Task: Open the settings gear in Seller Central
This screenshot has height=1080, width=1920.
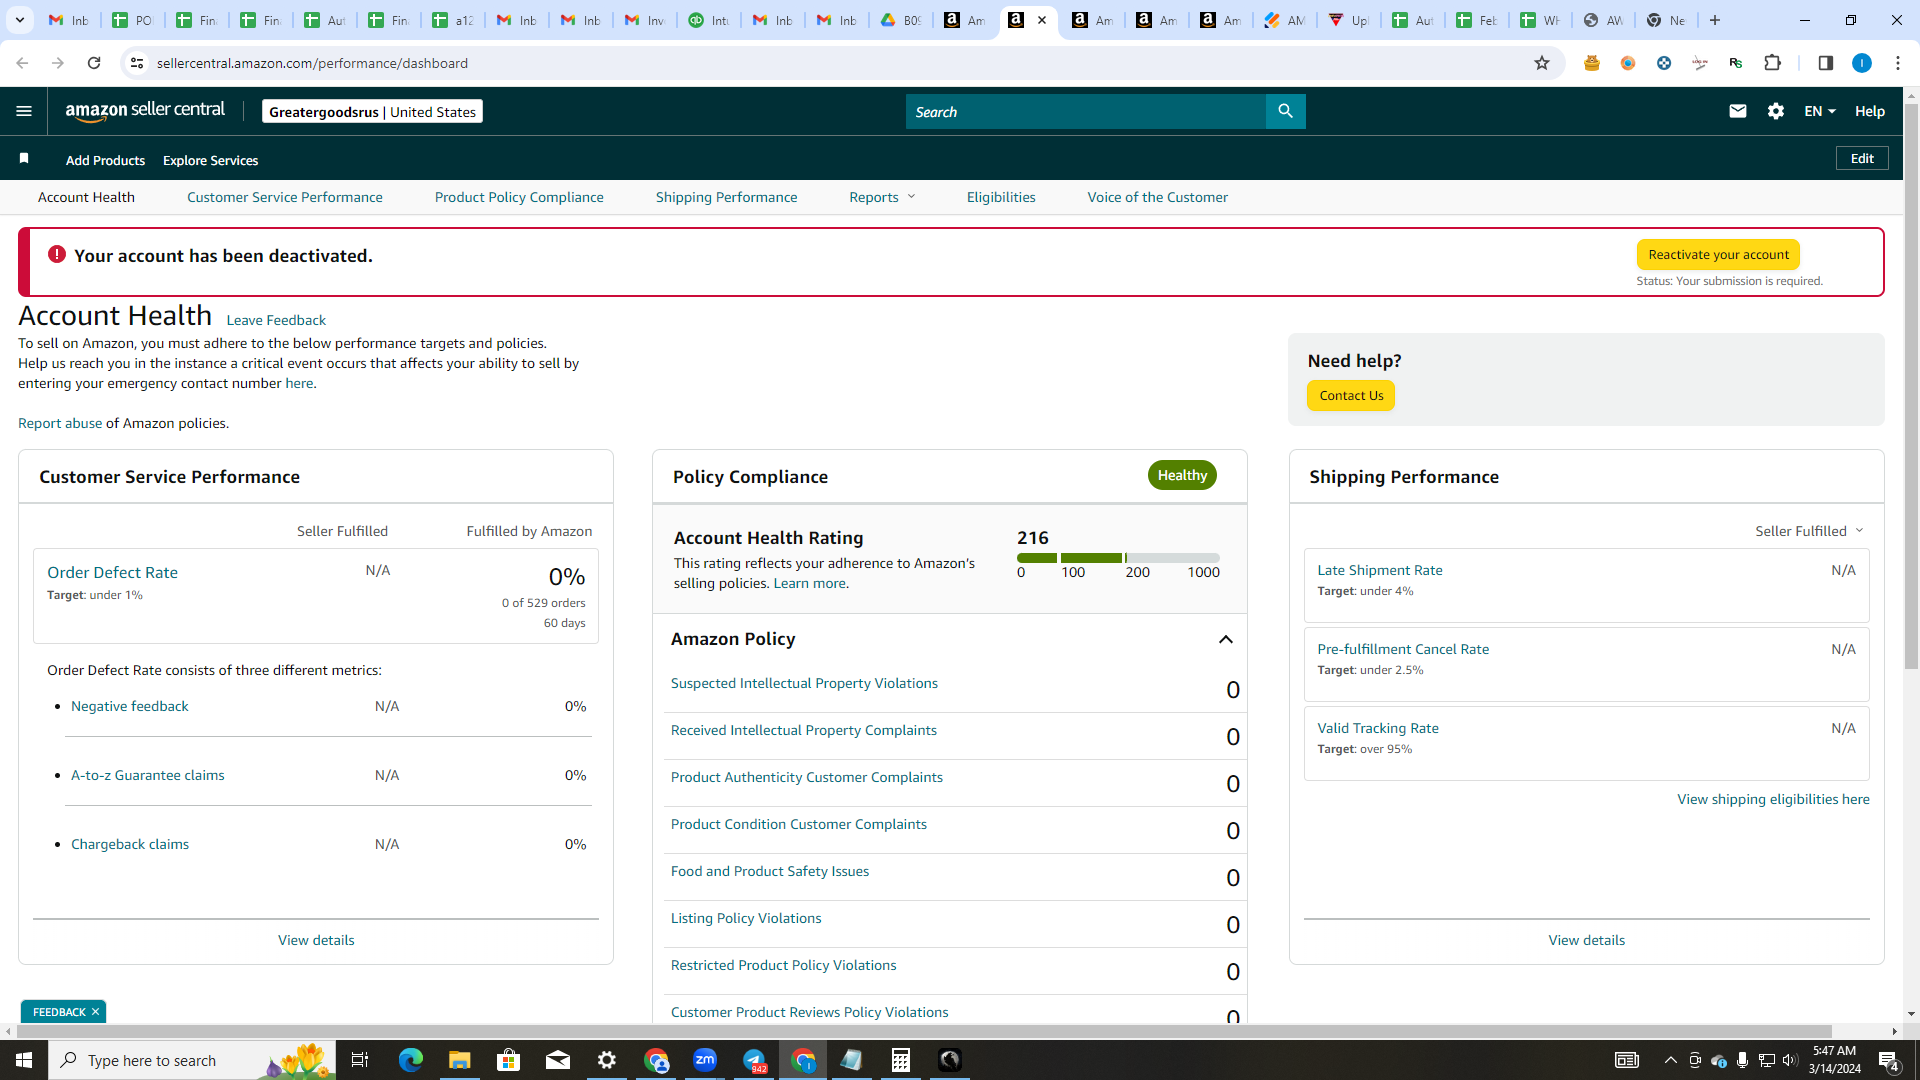Action: [1776, 111]
